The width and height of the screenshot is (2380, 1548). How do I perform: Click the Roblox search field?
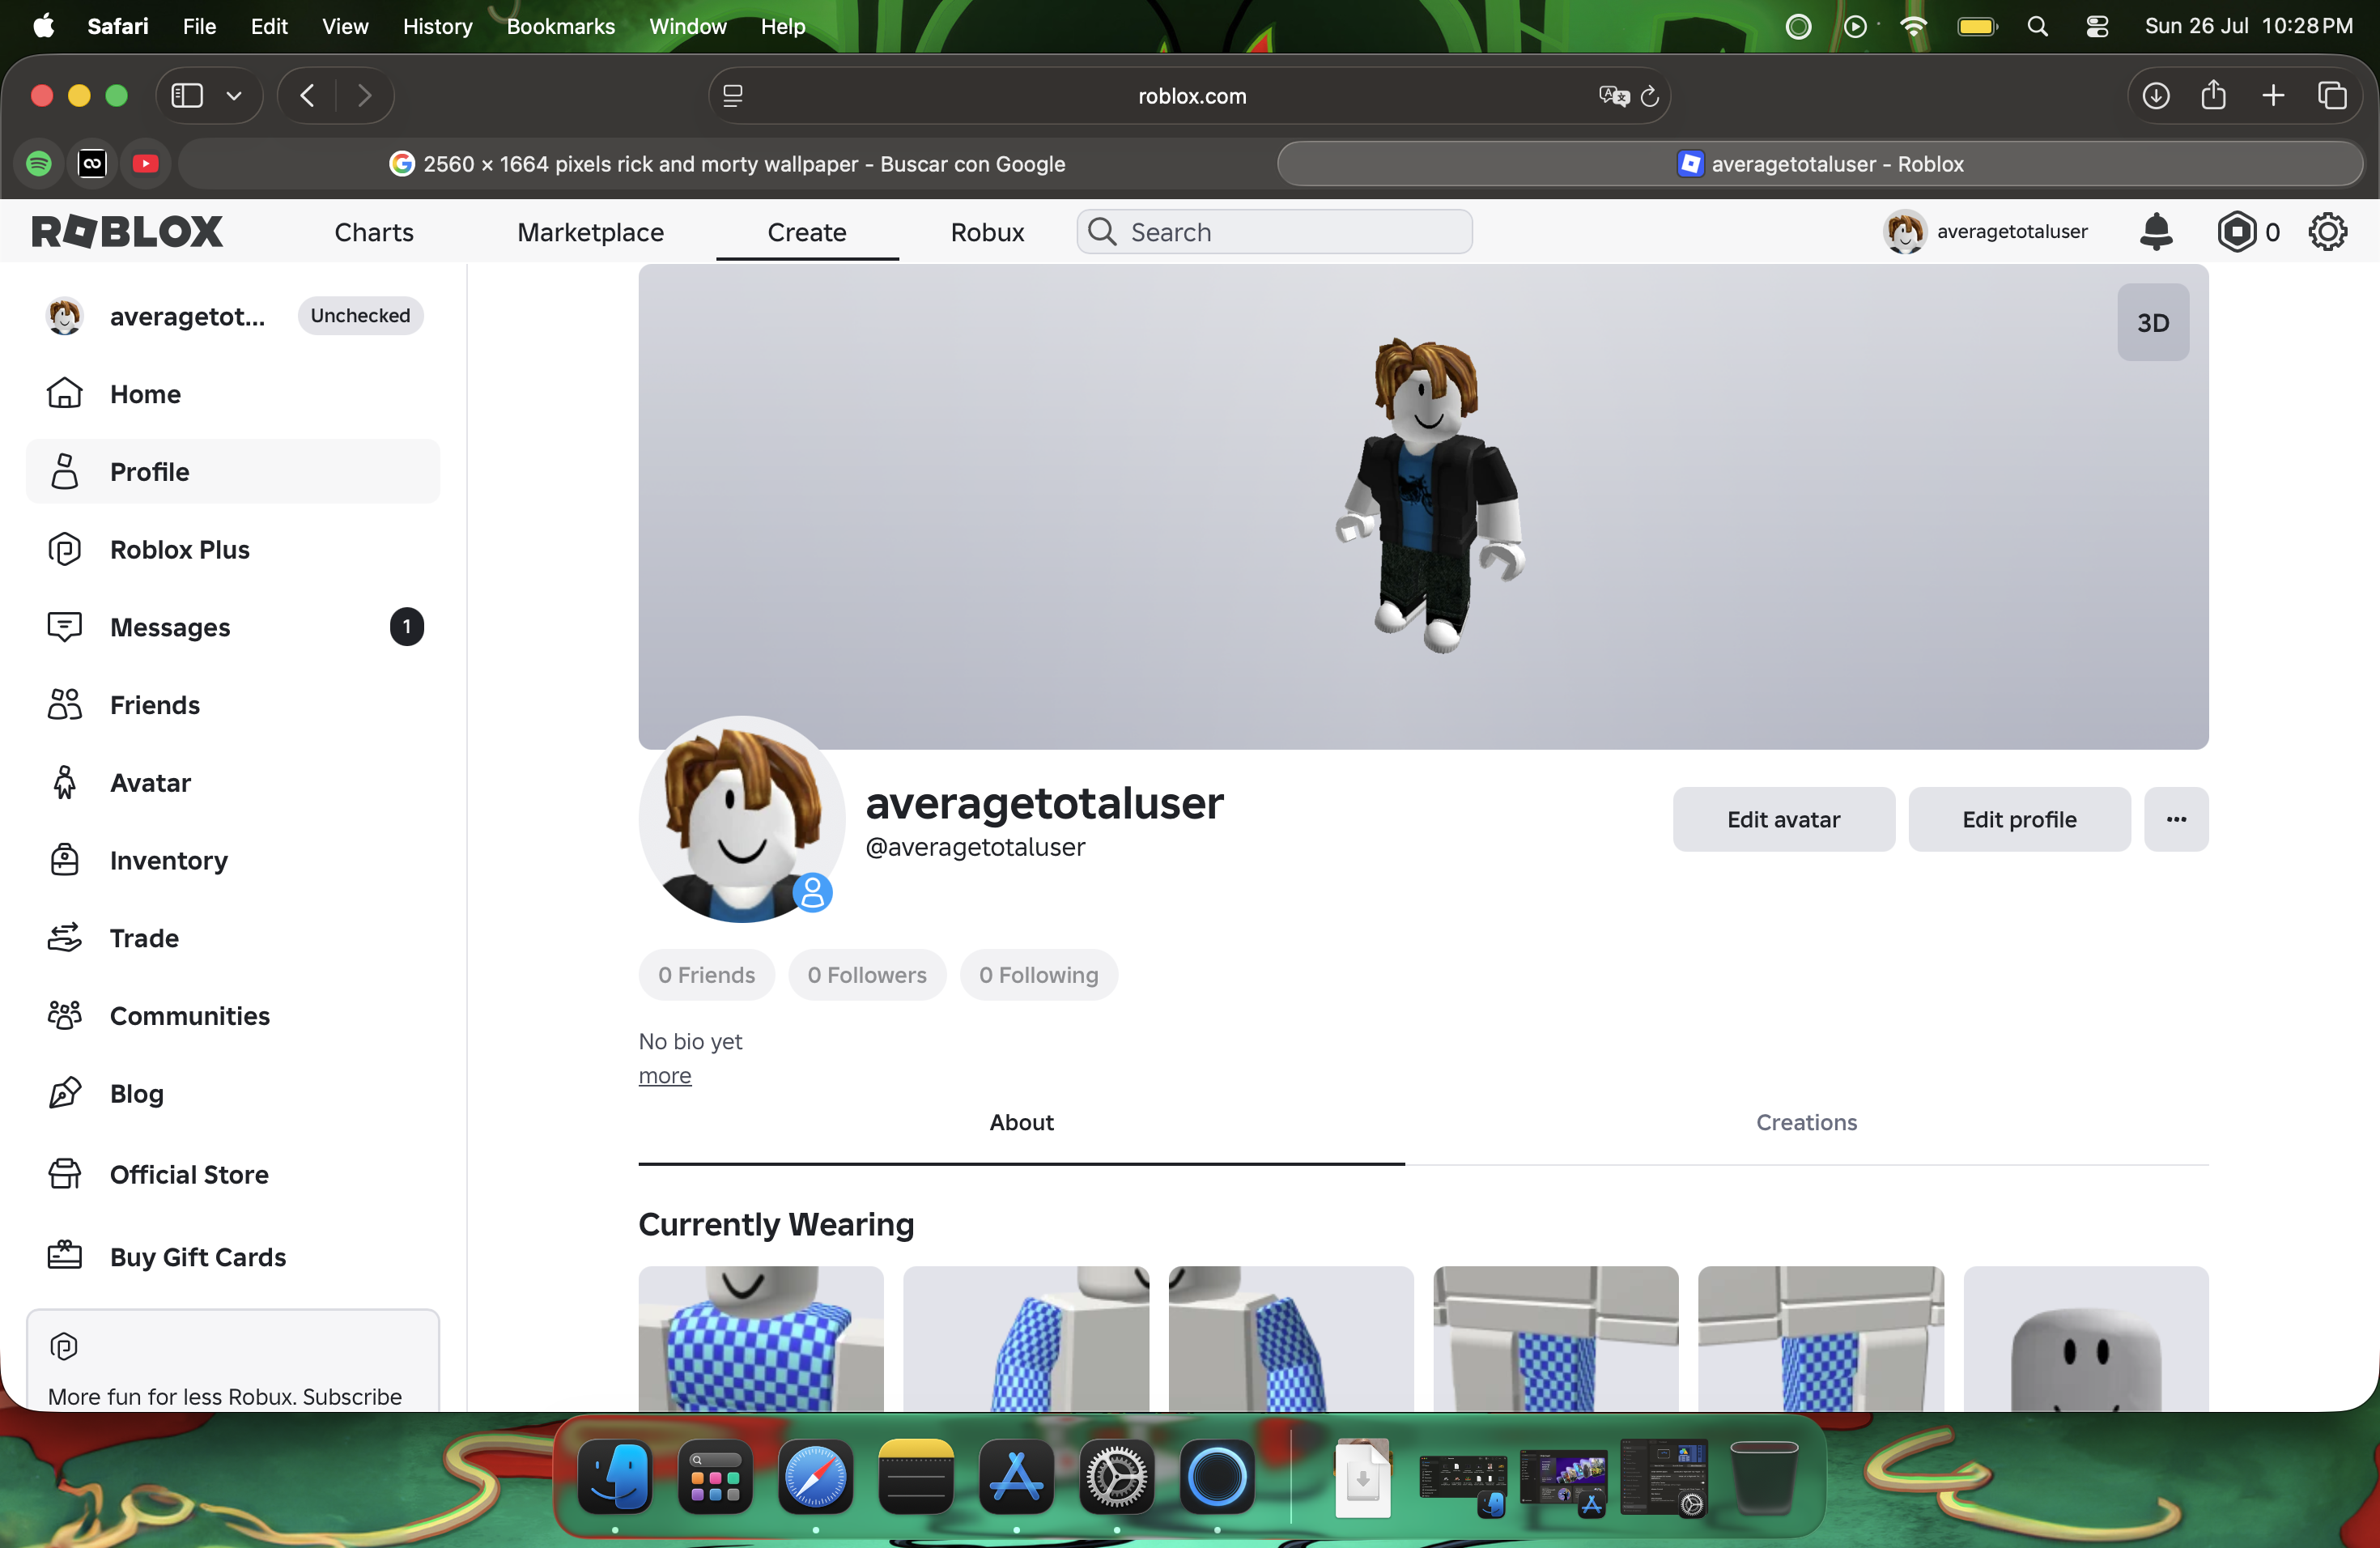[x=1274, y=232]
